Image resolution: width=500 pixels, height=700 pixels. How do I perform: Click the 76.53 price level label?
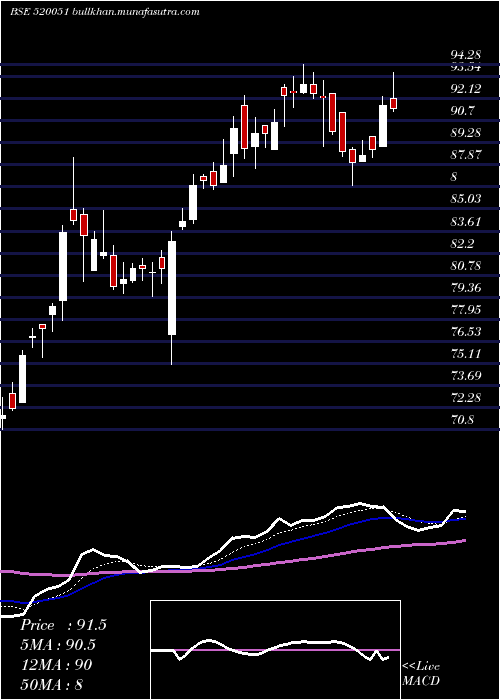click(x=466, y=332)
